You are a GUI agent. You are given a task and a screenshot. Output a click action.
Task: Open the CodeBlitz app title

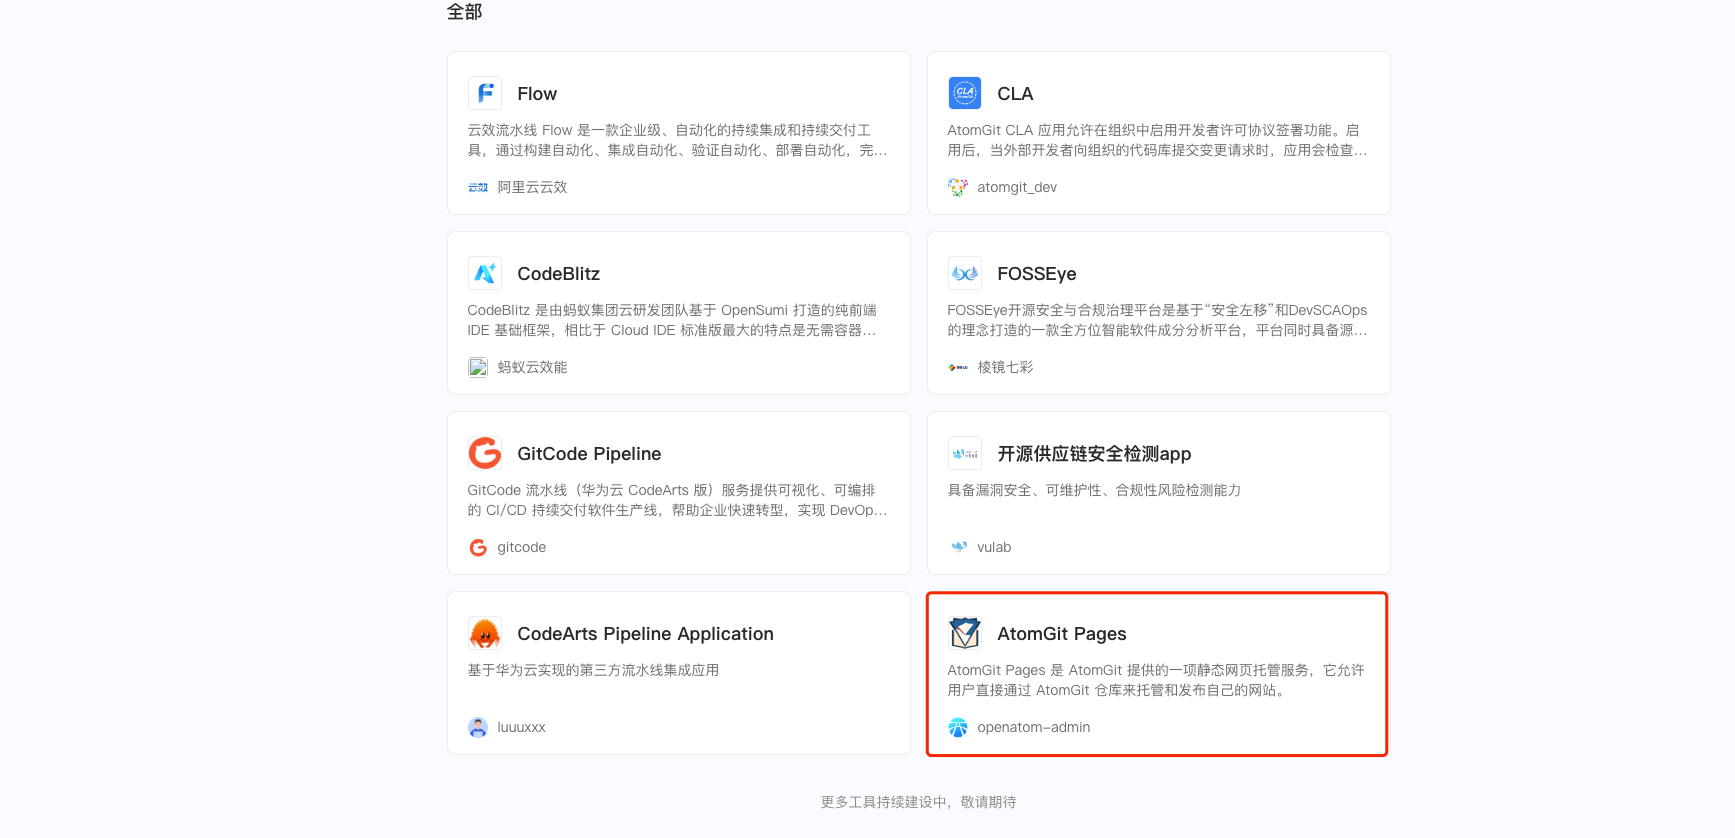[x=559, y=274]
